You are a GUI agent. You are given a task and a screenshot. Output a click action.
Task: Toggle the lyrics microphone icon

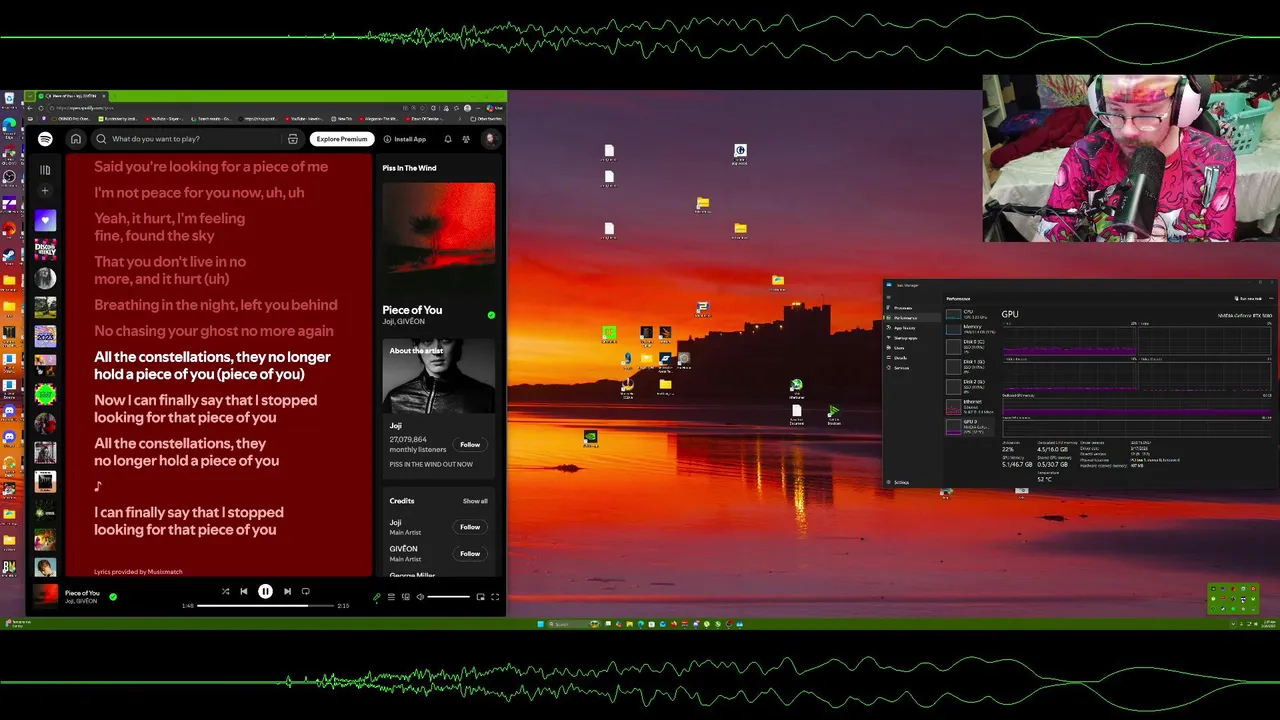(x=377, y=597)
